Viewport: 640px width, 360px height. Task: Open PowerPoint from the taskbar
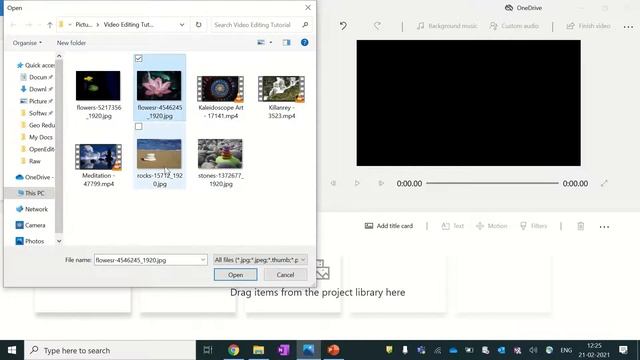(333, 350)
